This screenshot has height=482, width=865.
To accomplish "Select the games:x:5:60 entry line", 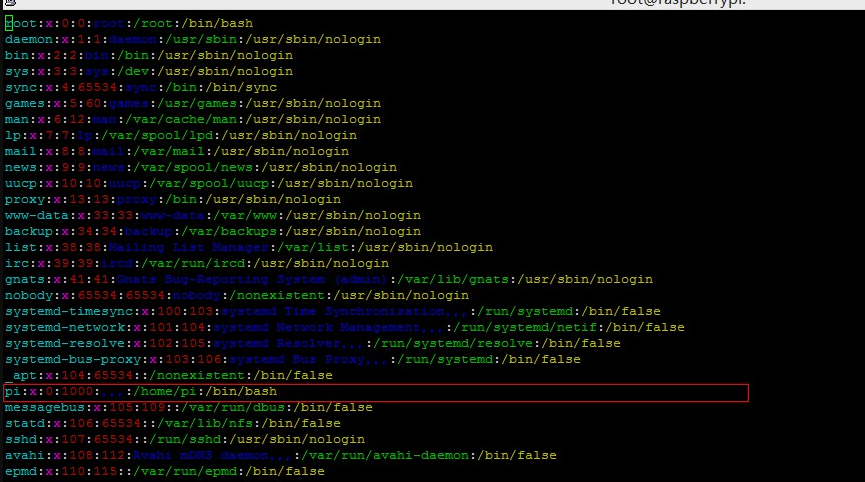I will tap(193, 104).
